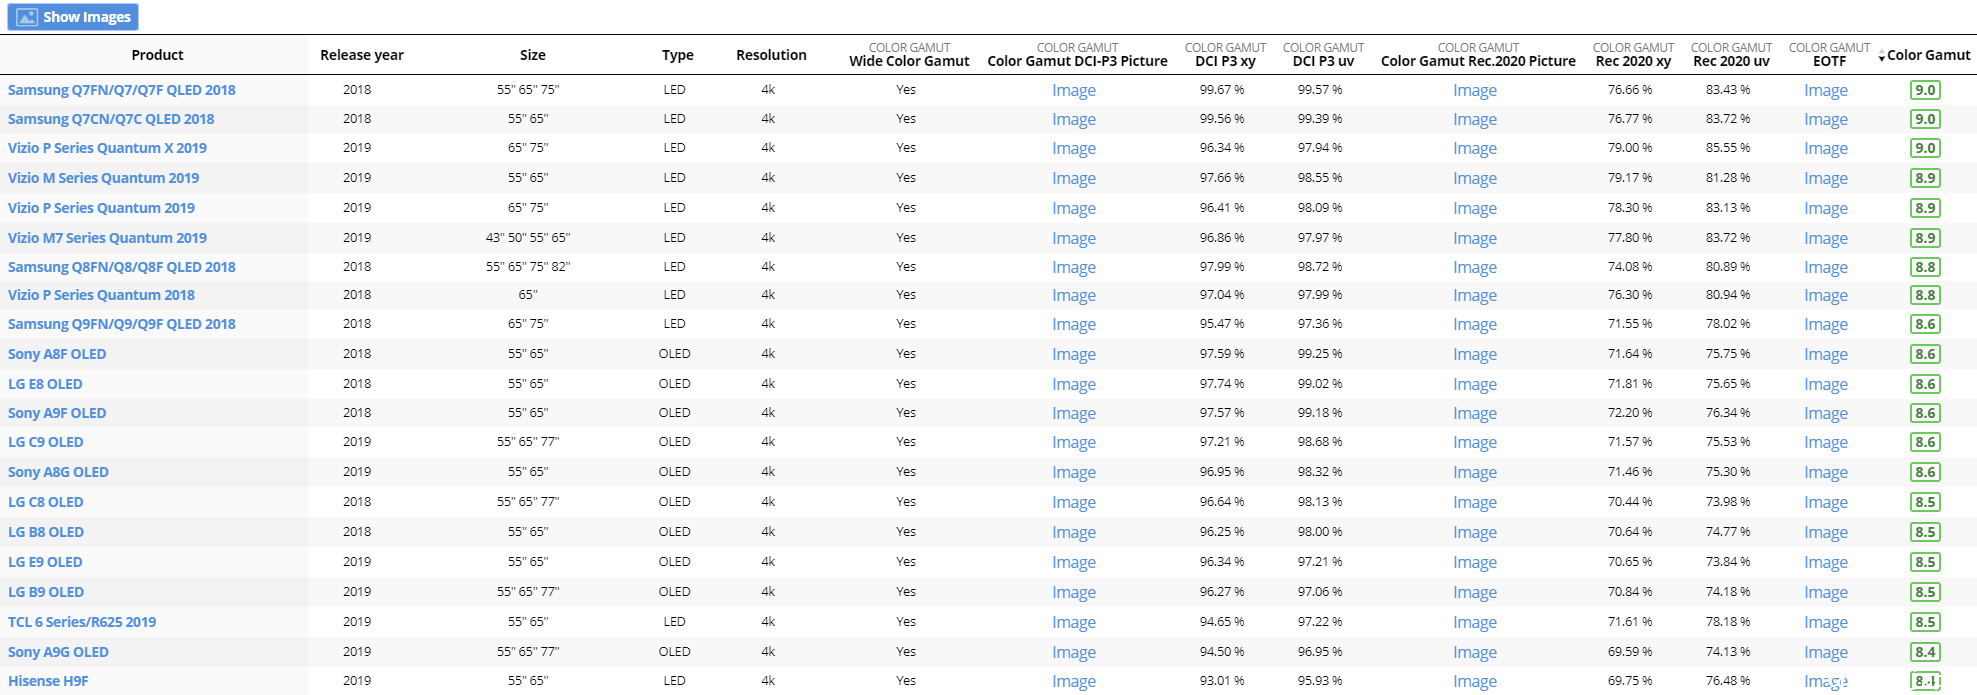Go to Vizio M Series Quantum 2019 page
Image resolution: width=1977 pixels, height=695 pixels.
pos(103,178)
